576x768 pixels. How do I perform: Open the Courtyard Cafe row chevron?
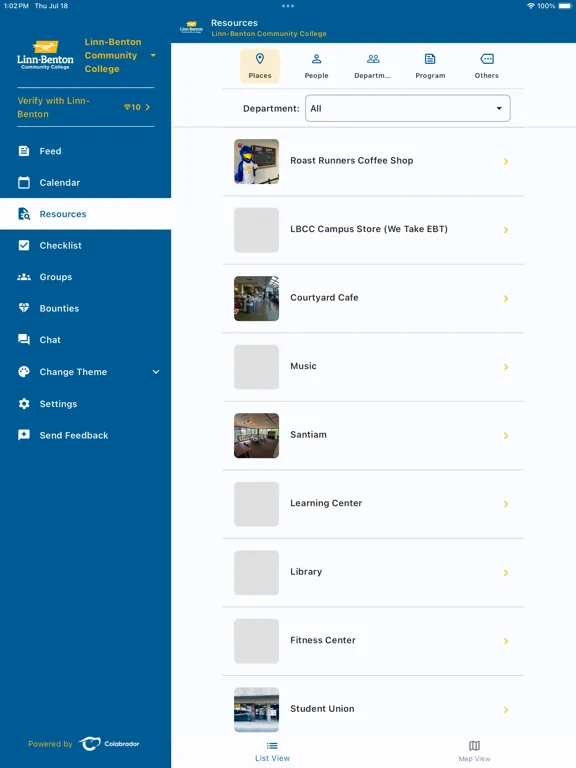pyautogui.click(x=506, y=298)
